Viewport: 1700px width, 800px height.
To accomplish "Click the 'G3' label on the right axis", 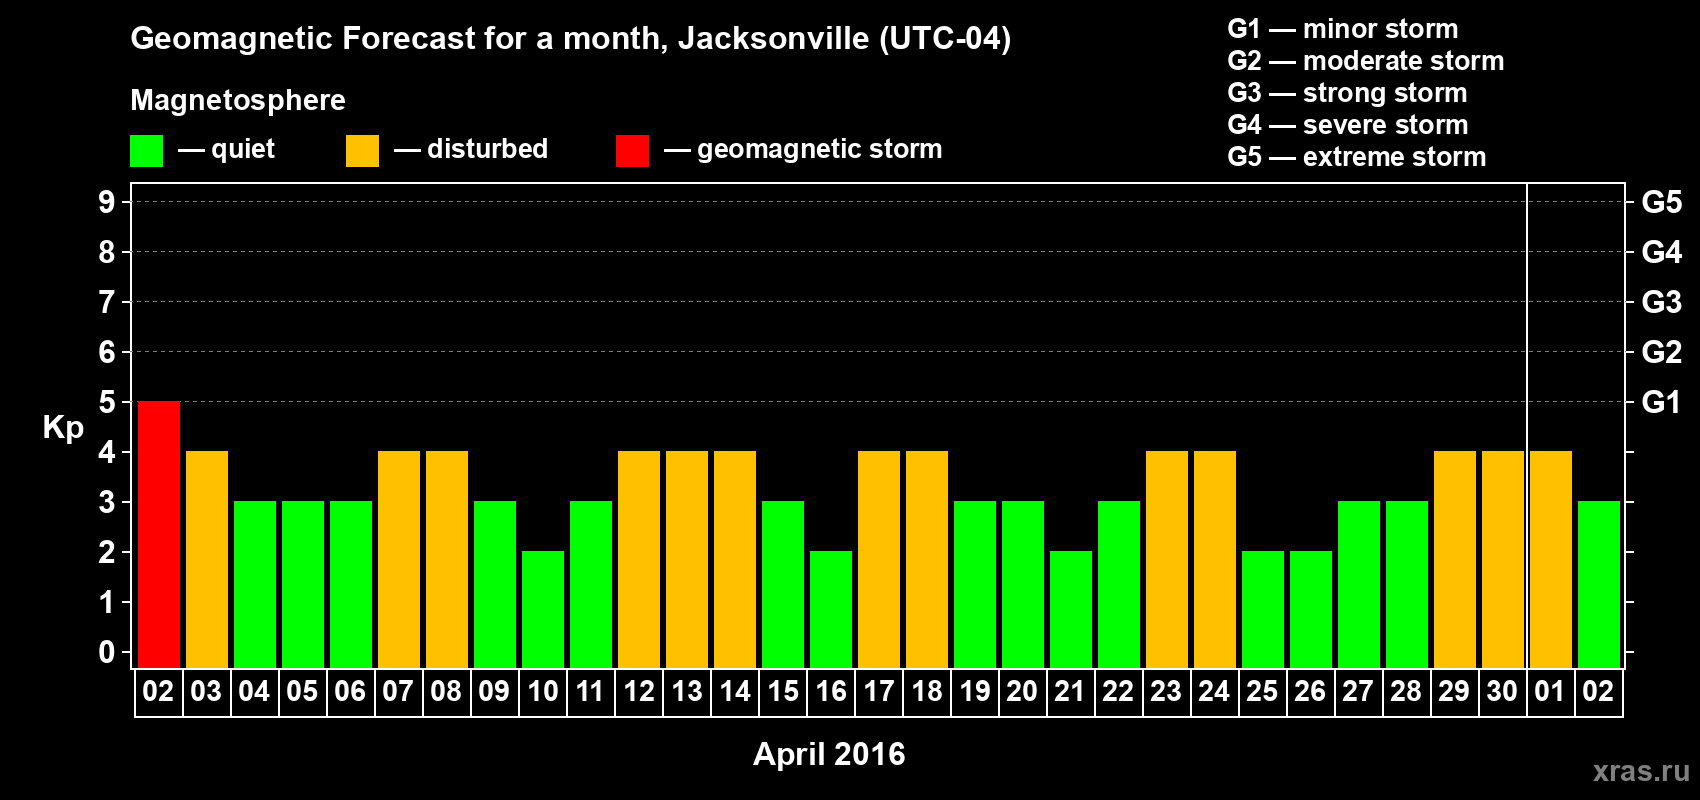I will pos(1662,302).
